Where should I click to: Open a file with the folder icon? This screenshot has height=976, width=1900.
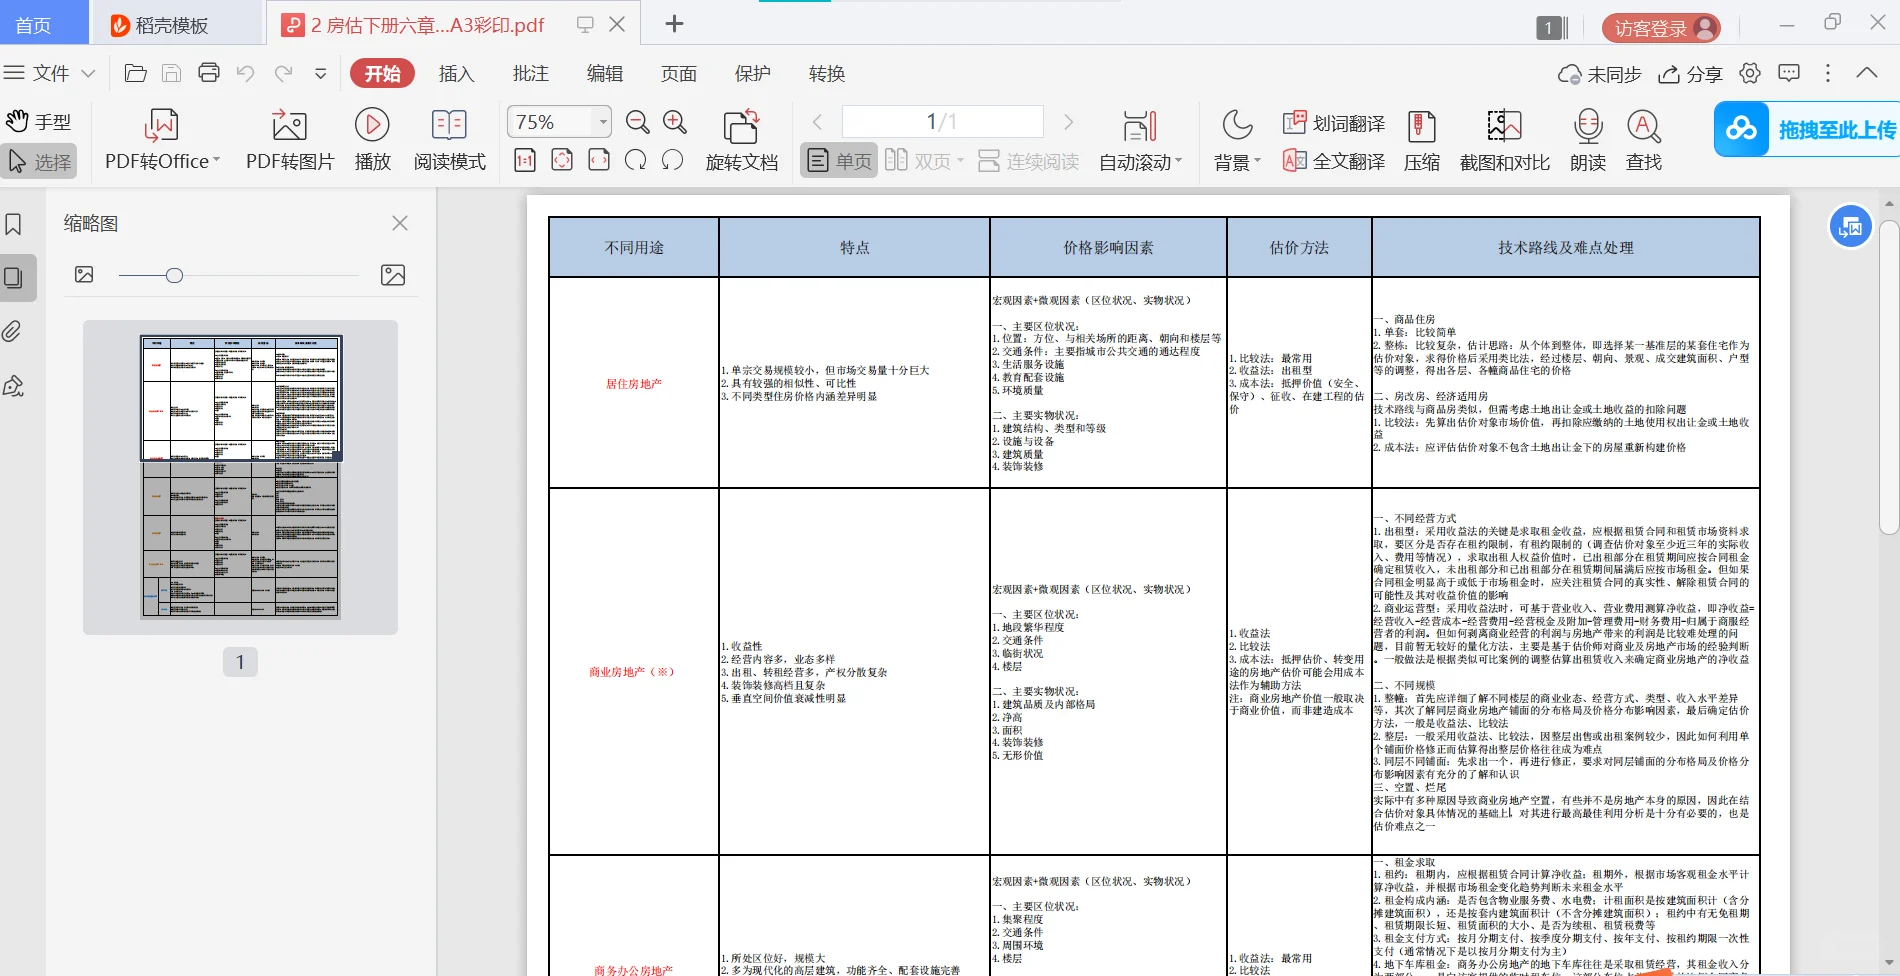(136, 73)
